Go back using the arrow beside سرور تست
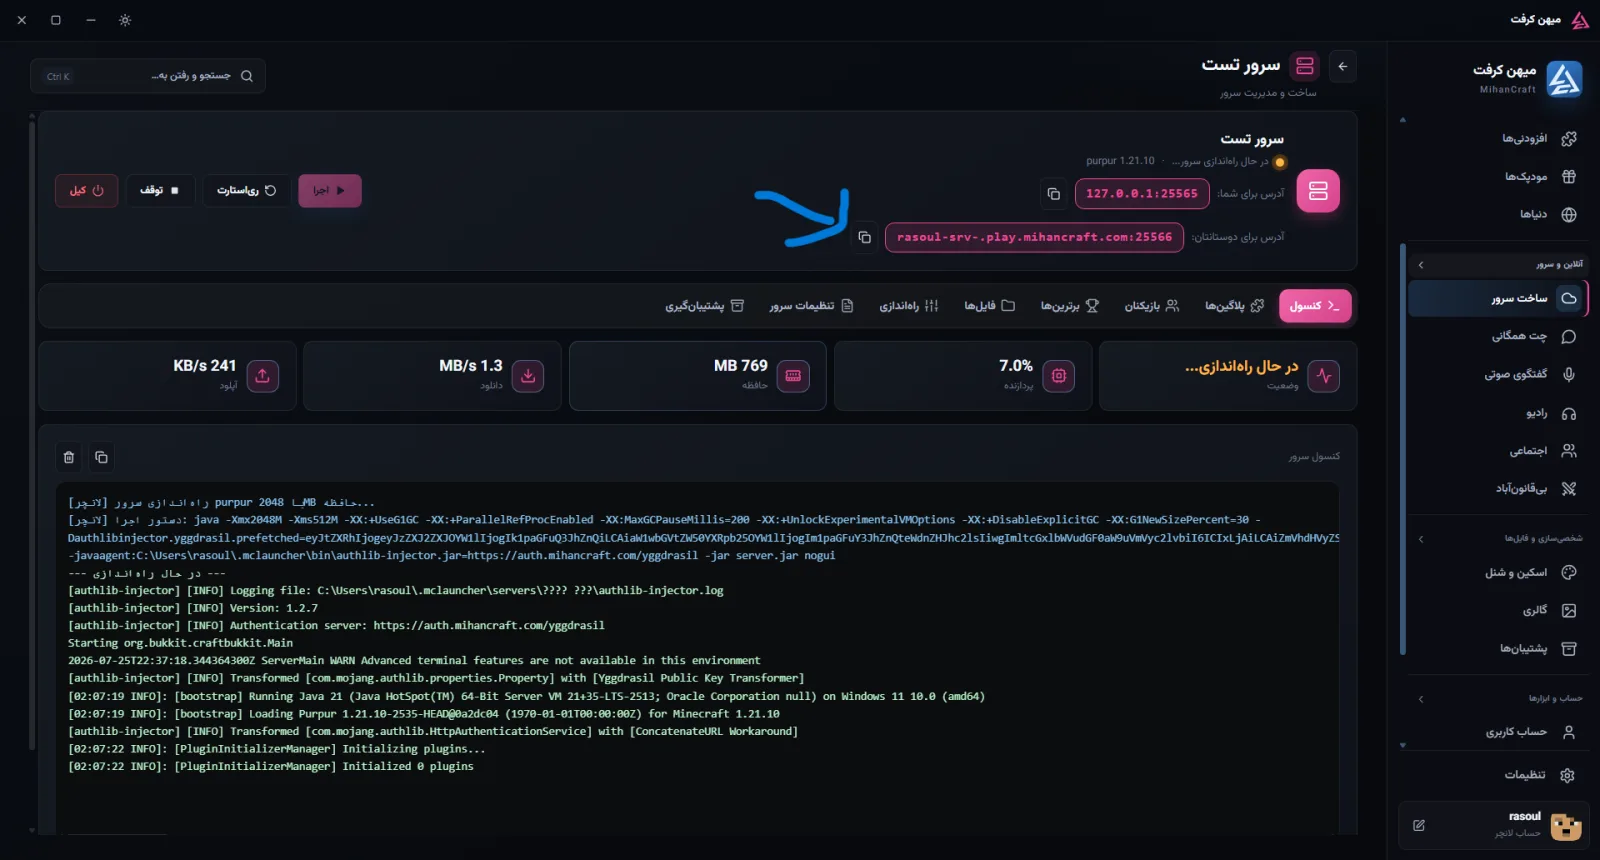Viewport: 1600px width, 860px height. (1343, 66)
